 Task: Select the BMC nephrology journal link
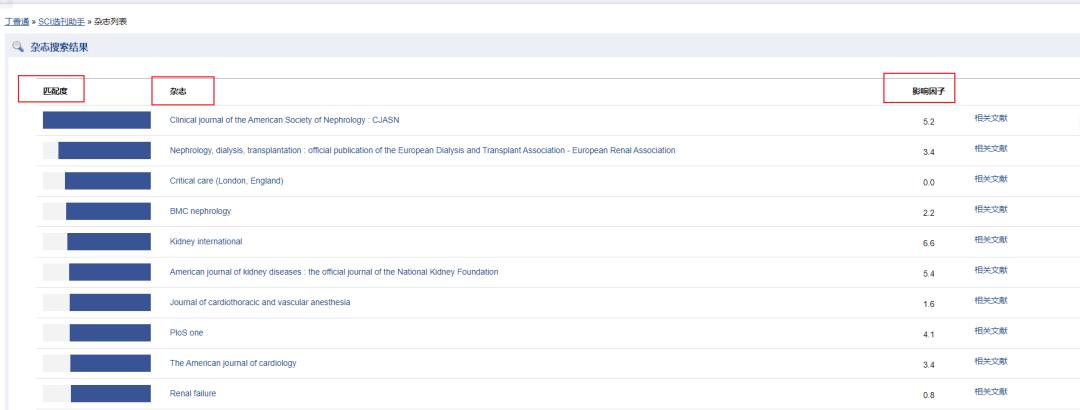[200, 211]
